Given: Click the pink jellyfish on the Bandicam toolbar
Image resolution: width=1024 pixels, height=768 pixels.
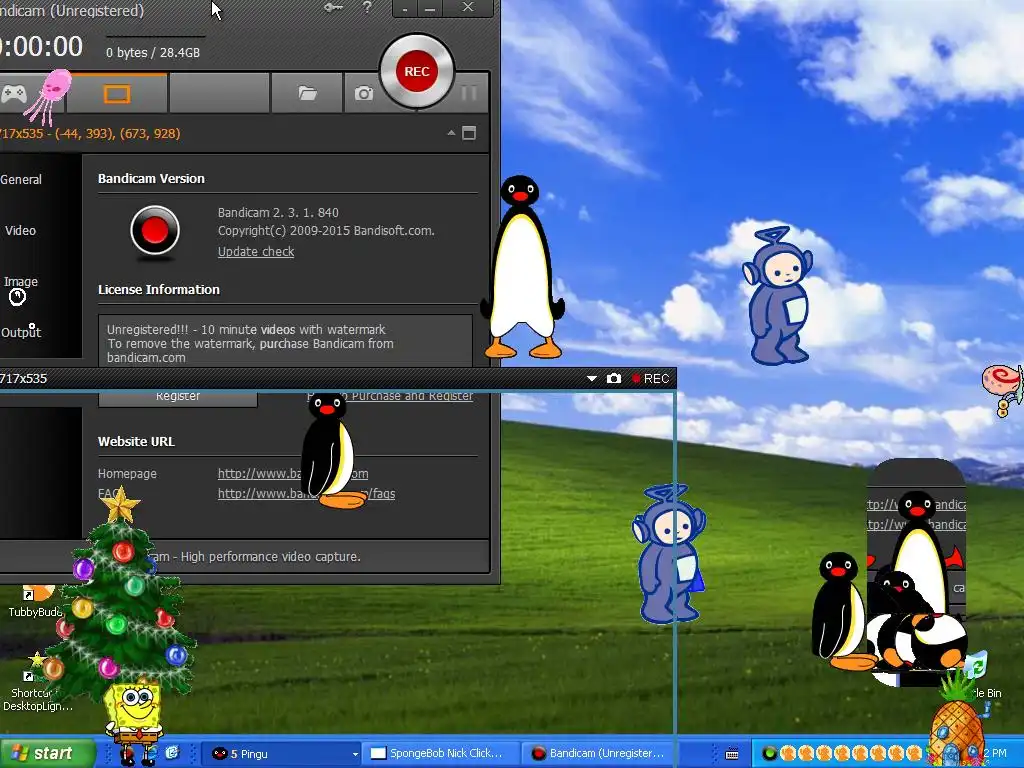Looking at the screenshot, I should pyautogui.click(x=49, y=97).
